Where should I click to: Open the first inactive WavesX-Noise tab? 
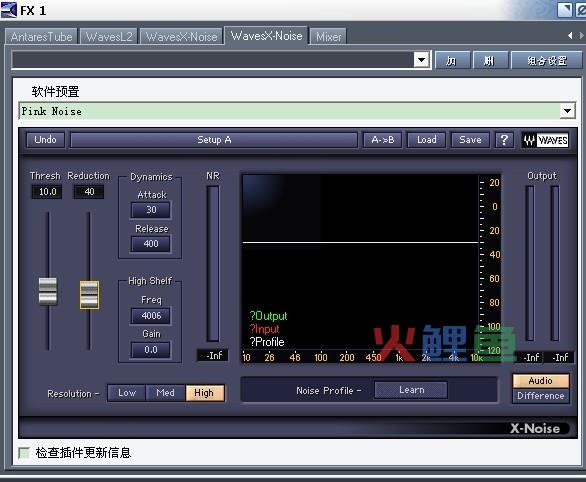tap(181, 37)
